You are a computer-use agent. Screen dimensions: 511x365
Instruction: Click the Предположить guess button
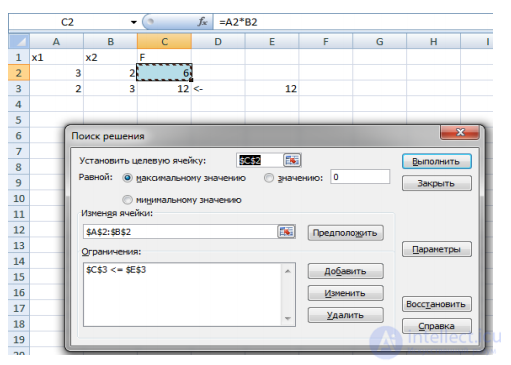(x=345, y=233)
